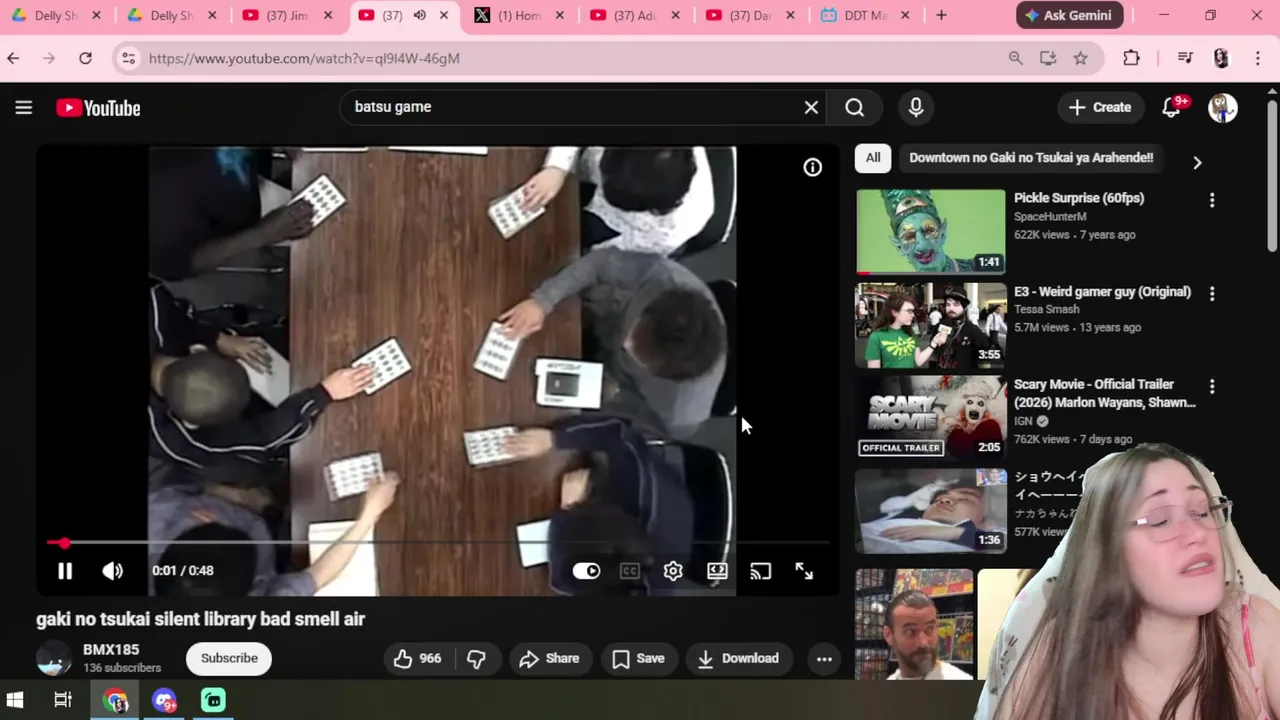Open the YouTube hamburger guide menu
The height and width of the screenshot is (720, 1280).
[x=24, y=108]
